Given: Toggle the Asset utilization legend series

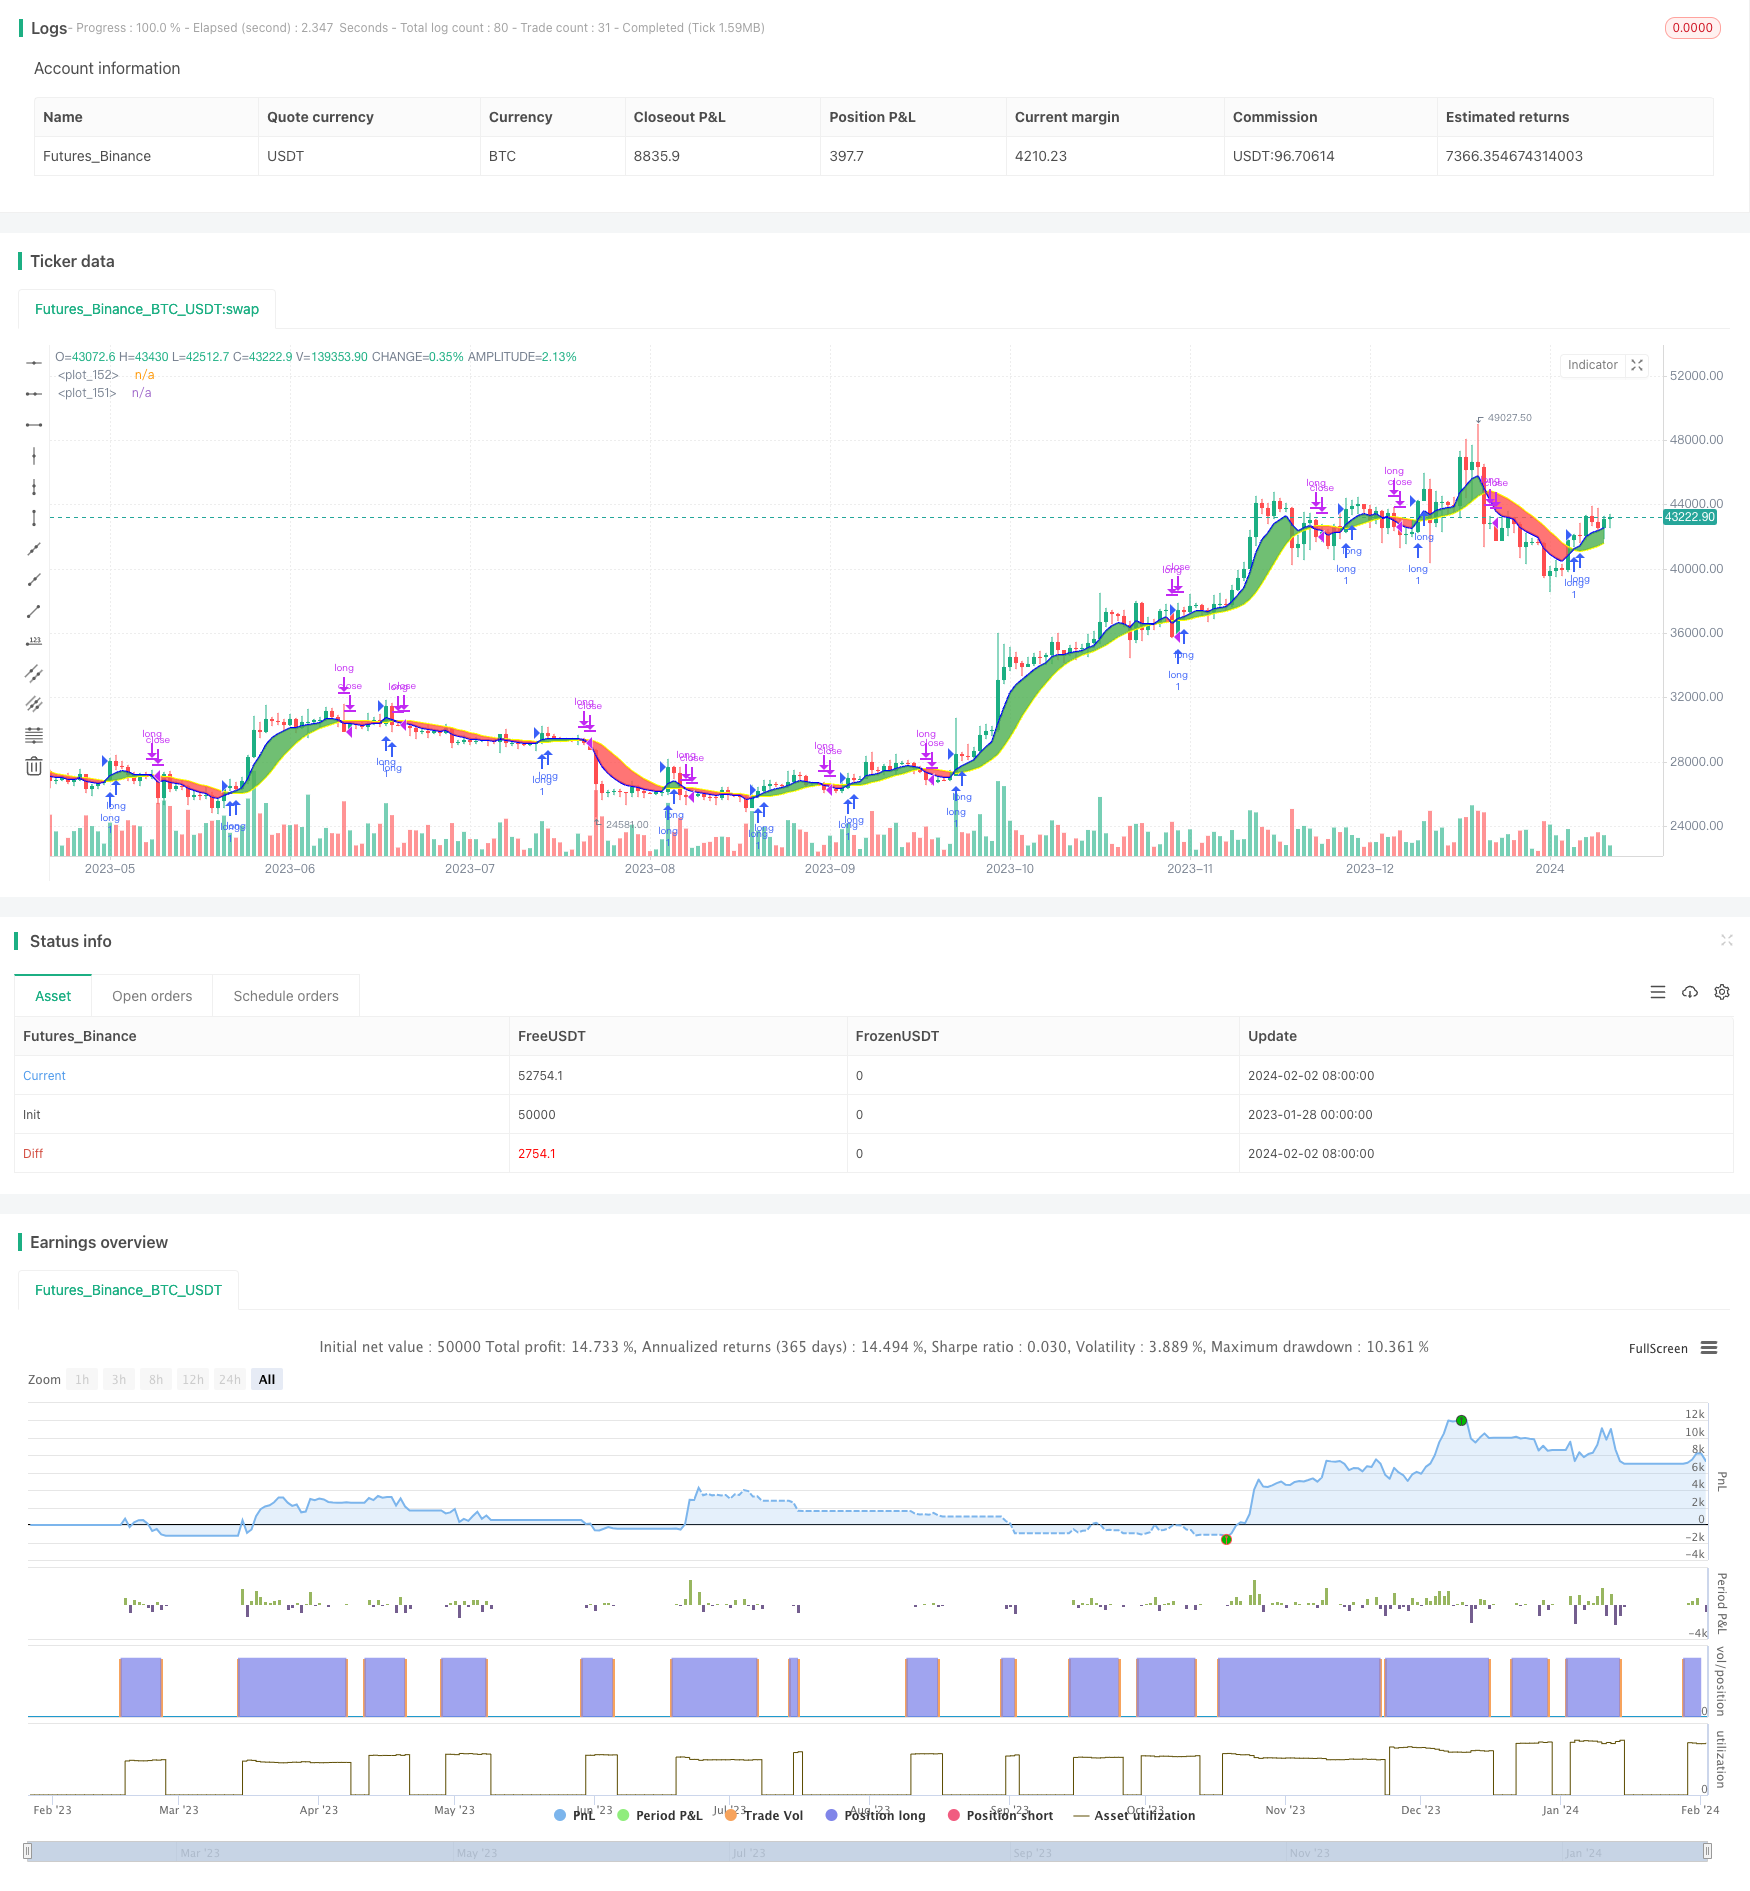Looking at the screenshot, I should coord(1134,1815).
